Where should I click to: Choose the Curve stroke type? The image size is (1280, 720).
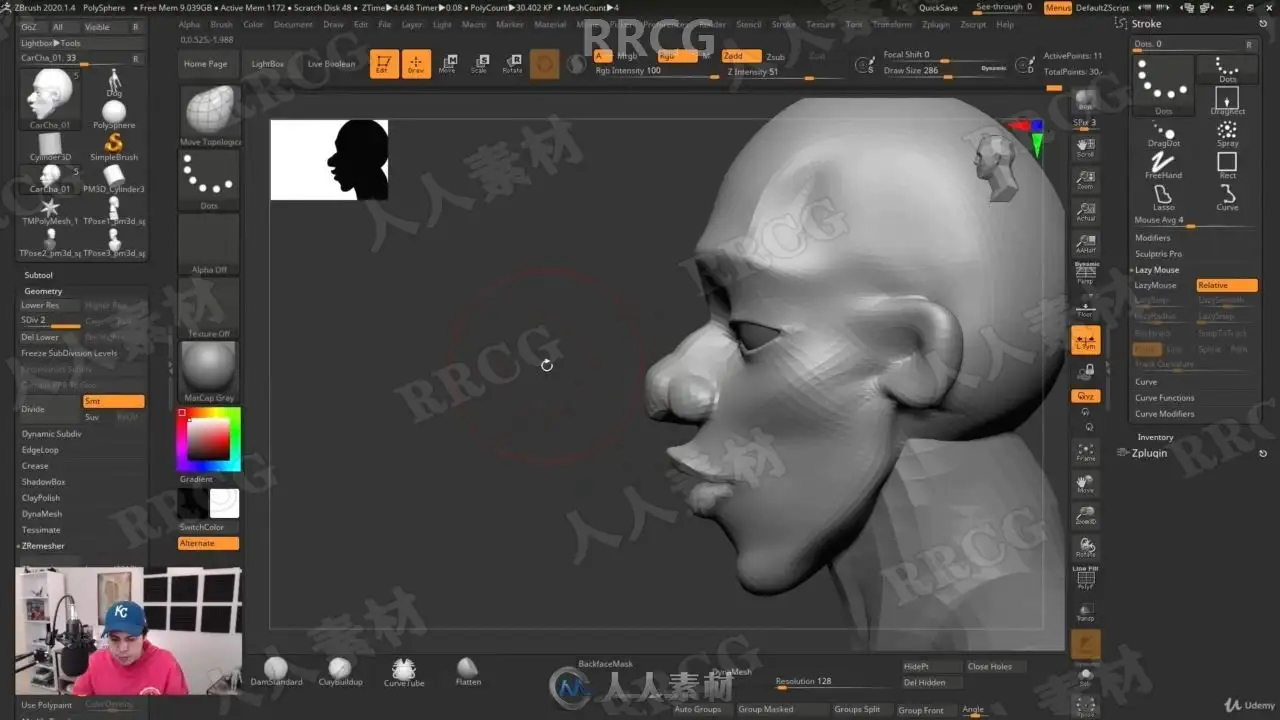coord(1227,197)
